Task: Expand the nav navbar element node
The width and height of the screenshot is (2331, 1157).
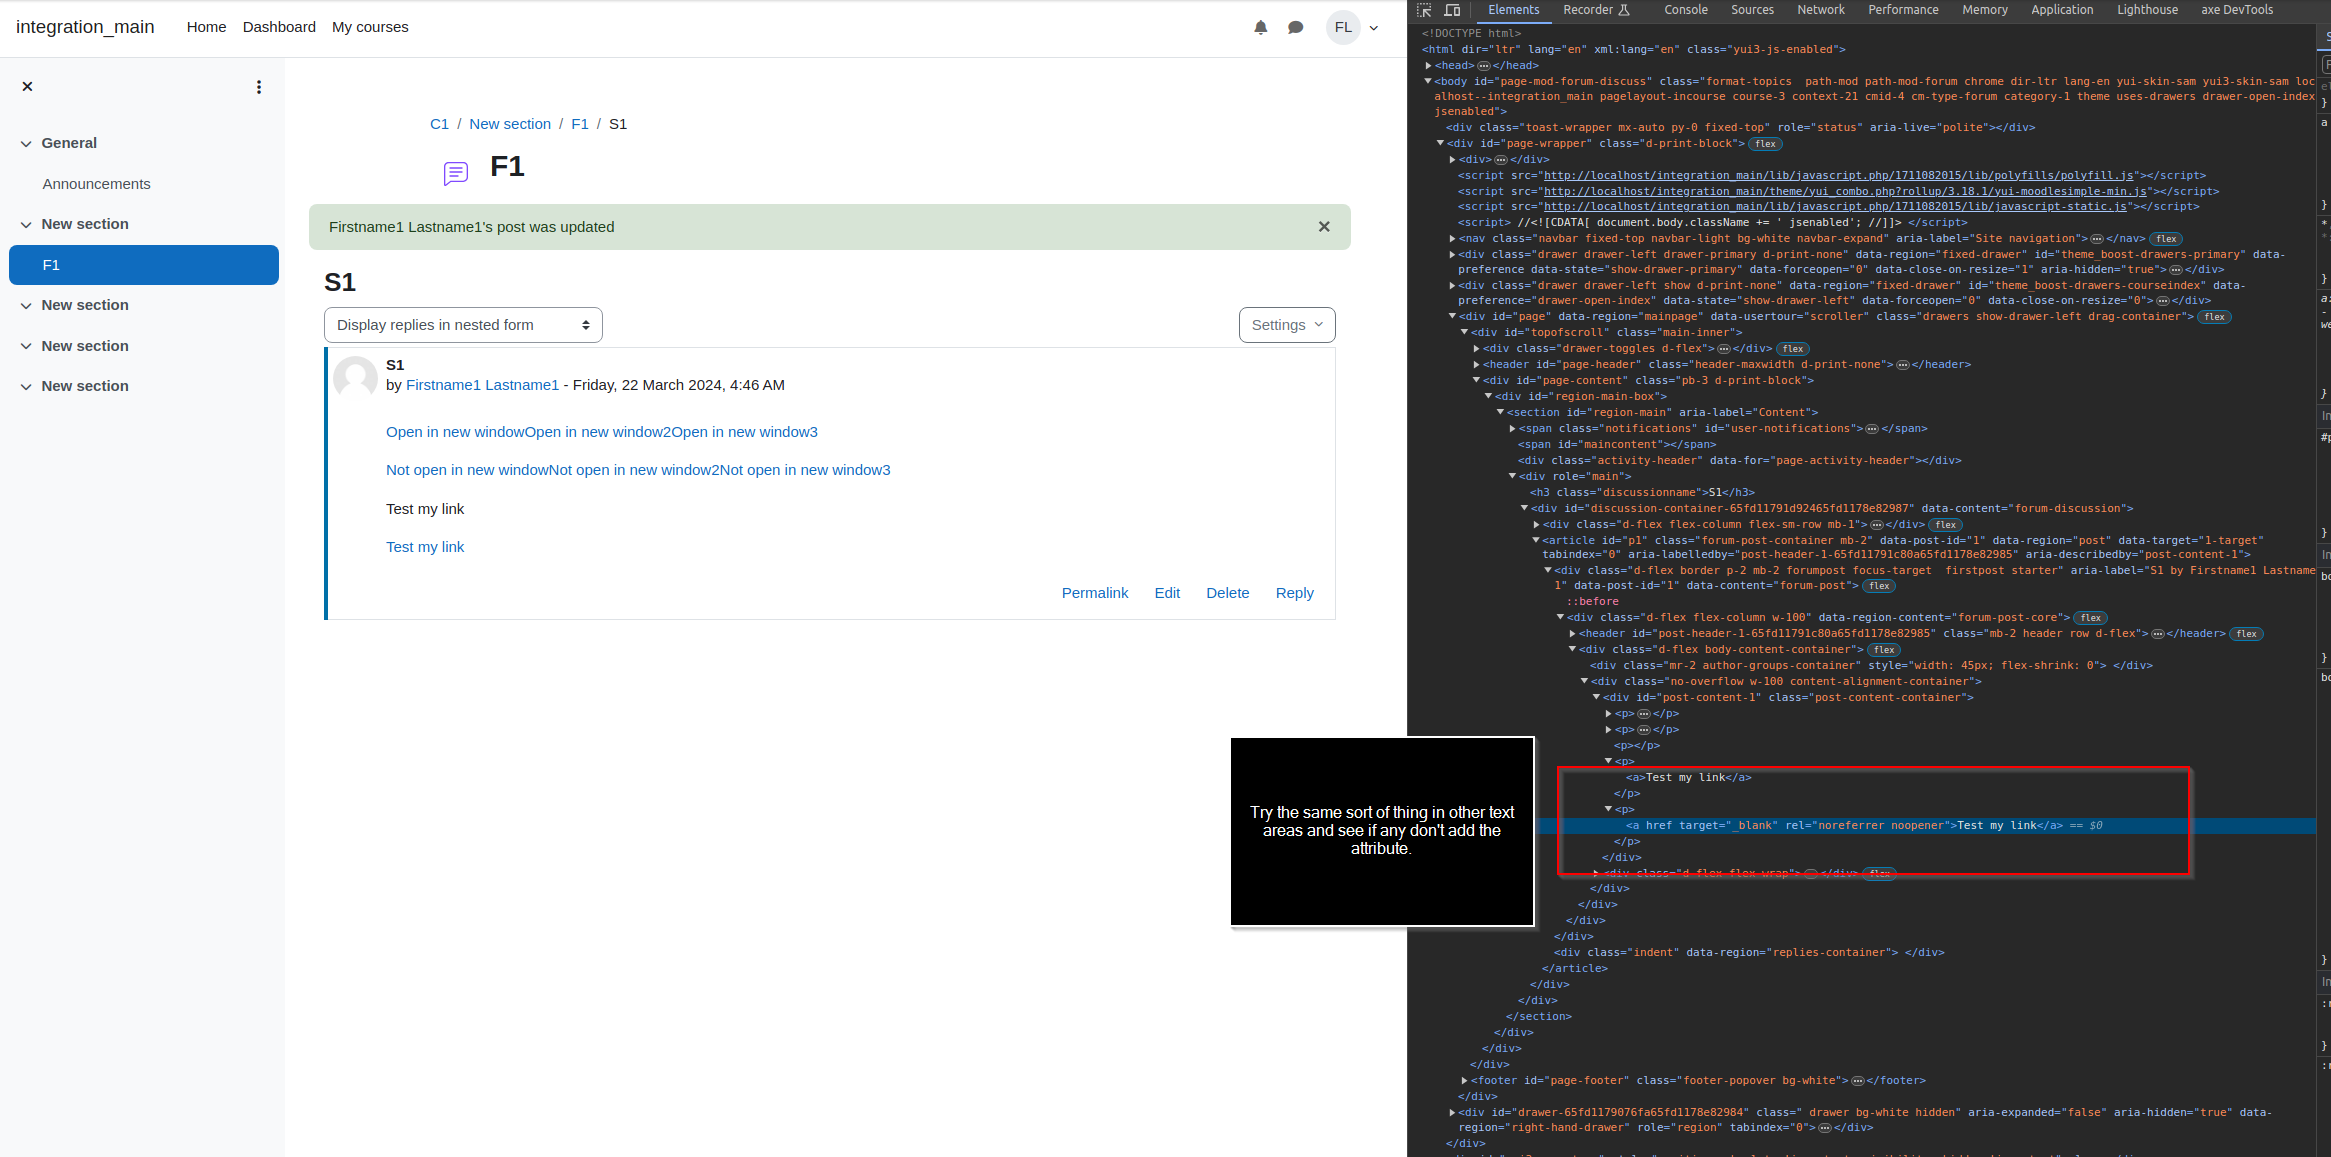Action: pyautogui.click(x=1452, y=239)
